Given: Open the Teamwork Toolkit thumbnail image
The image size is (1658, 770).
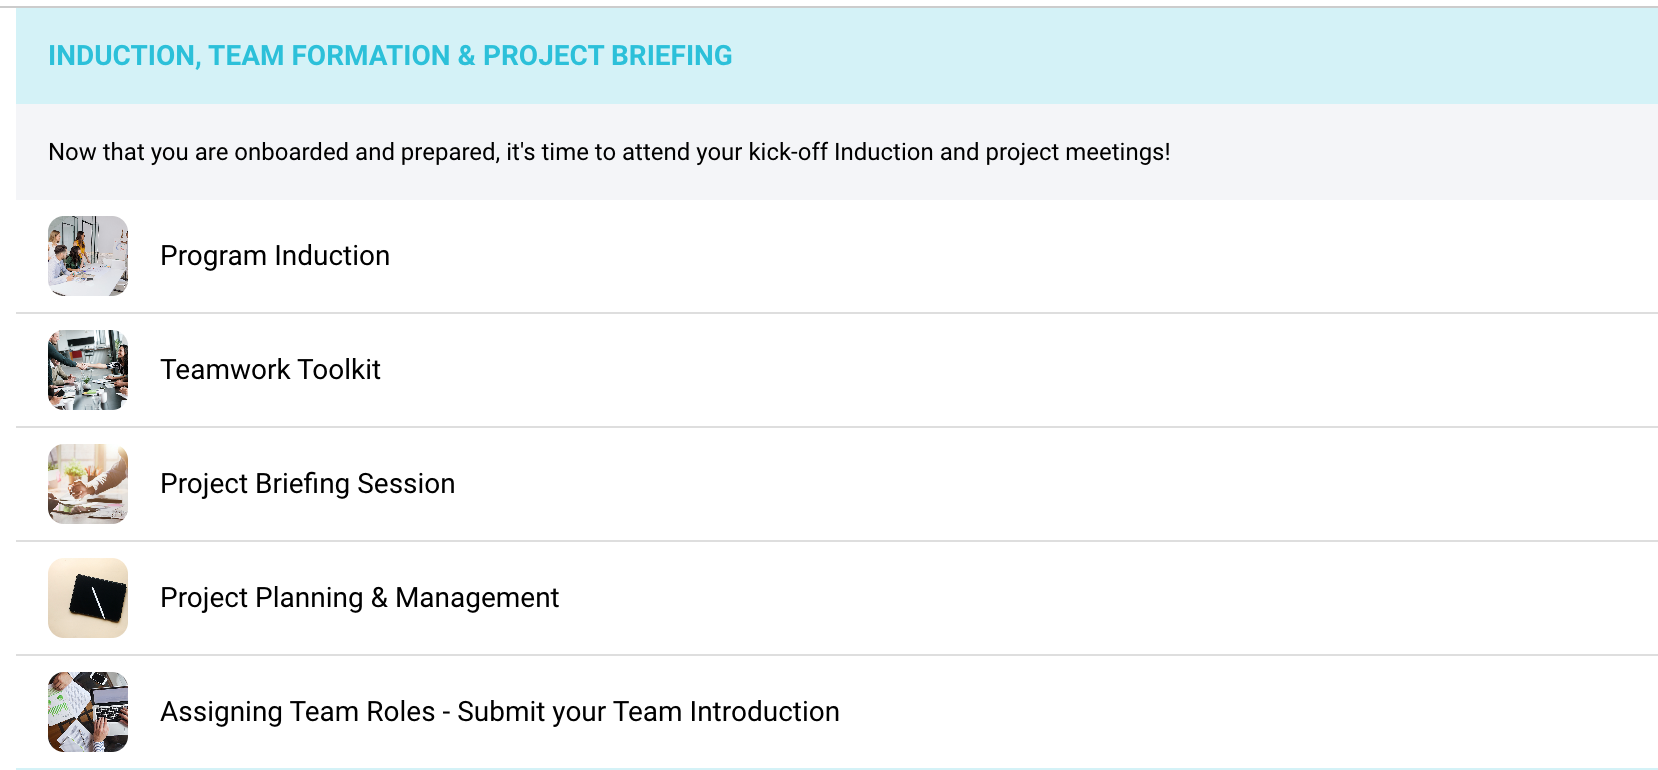Looking at the screenshot, I should click(x=88, y=370).
